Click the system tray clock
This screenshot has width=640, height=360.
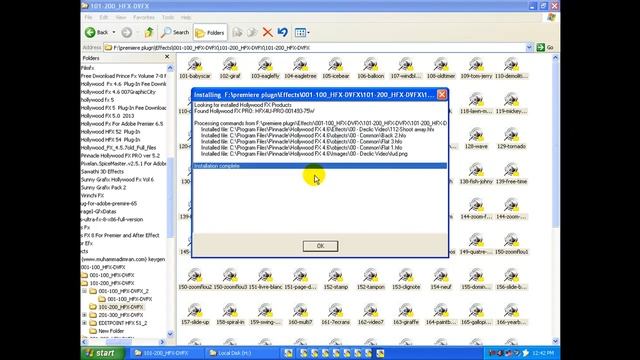pos(543,353)
